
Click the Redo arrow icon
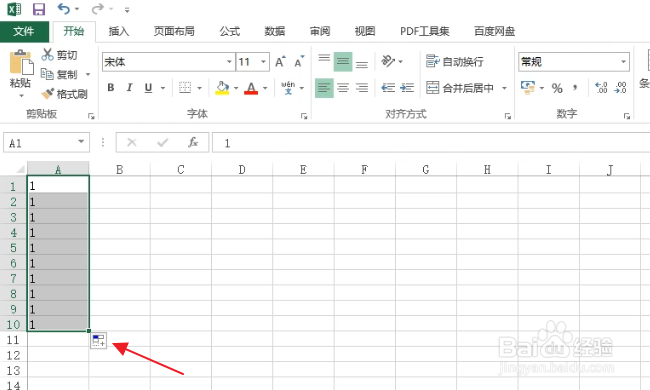98,9
